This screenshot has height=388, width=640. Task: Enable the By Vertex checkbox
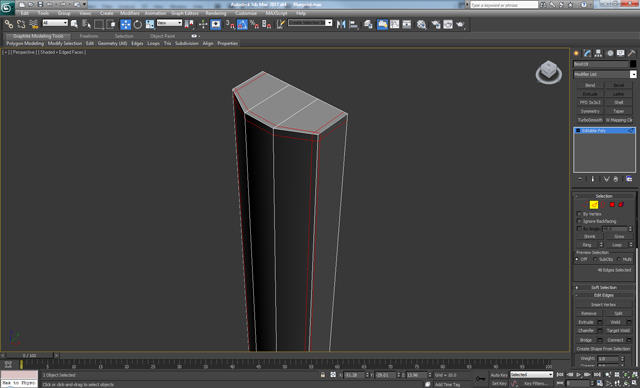tap(579, 214)
